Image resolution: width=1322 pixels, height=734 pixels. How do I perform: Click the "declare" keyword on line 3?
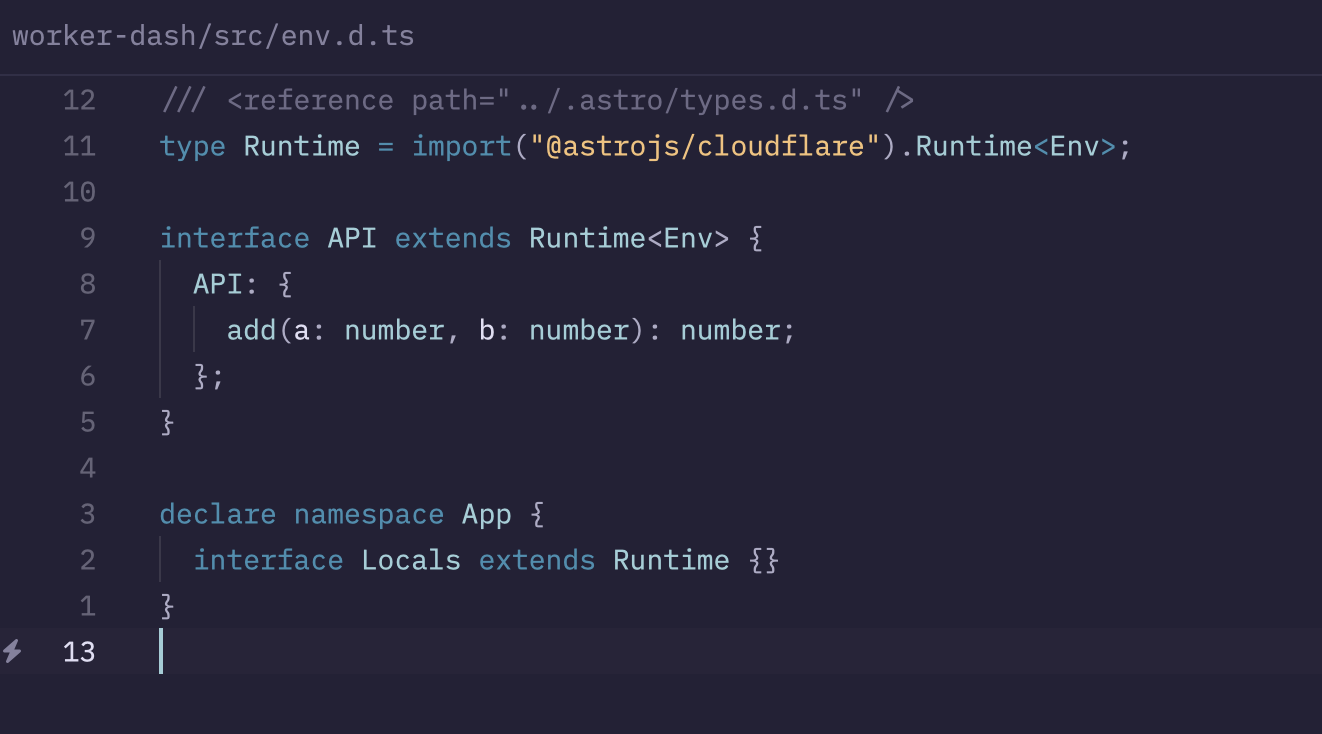pyautogui.click(x=217, y=514)
